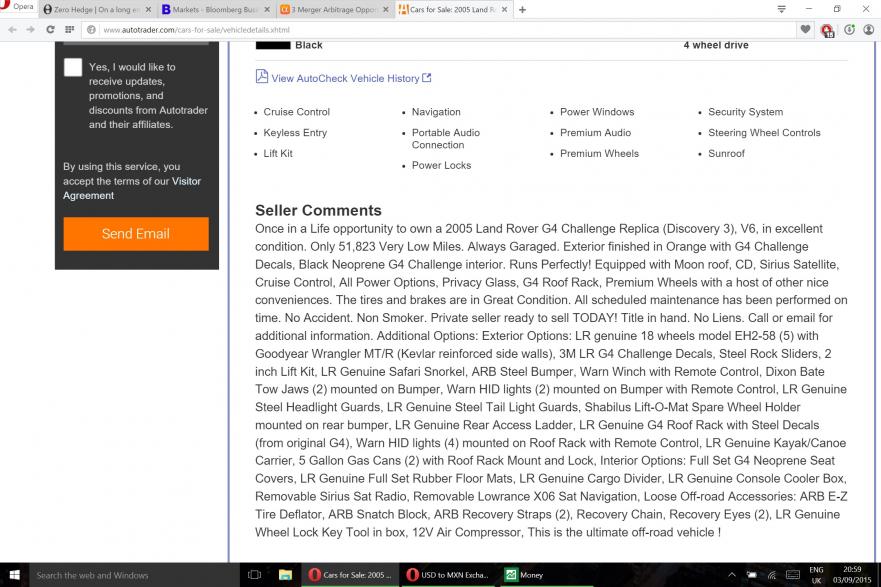Check battery status in system tray
Screen dimensions: 881x587
click(x=752, y=575)
